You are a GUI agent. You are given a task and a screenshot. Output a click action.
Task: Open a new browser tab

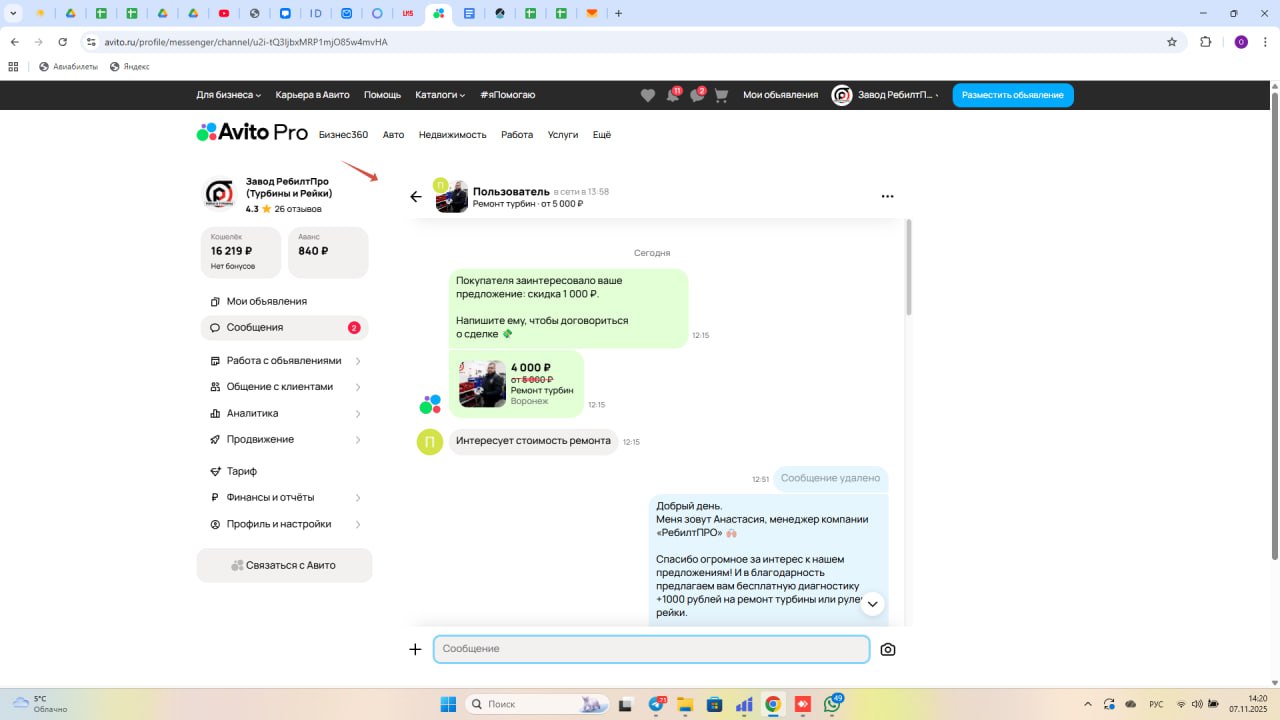618,13
